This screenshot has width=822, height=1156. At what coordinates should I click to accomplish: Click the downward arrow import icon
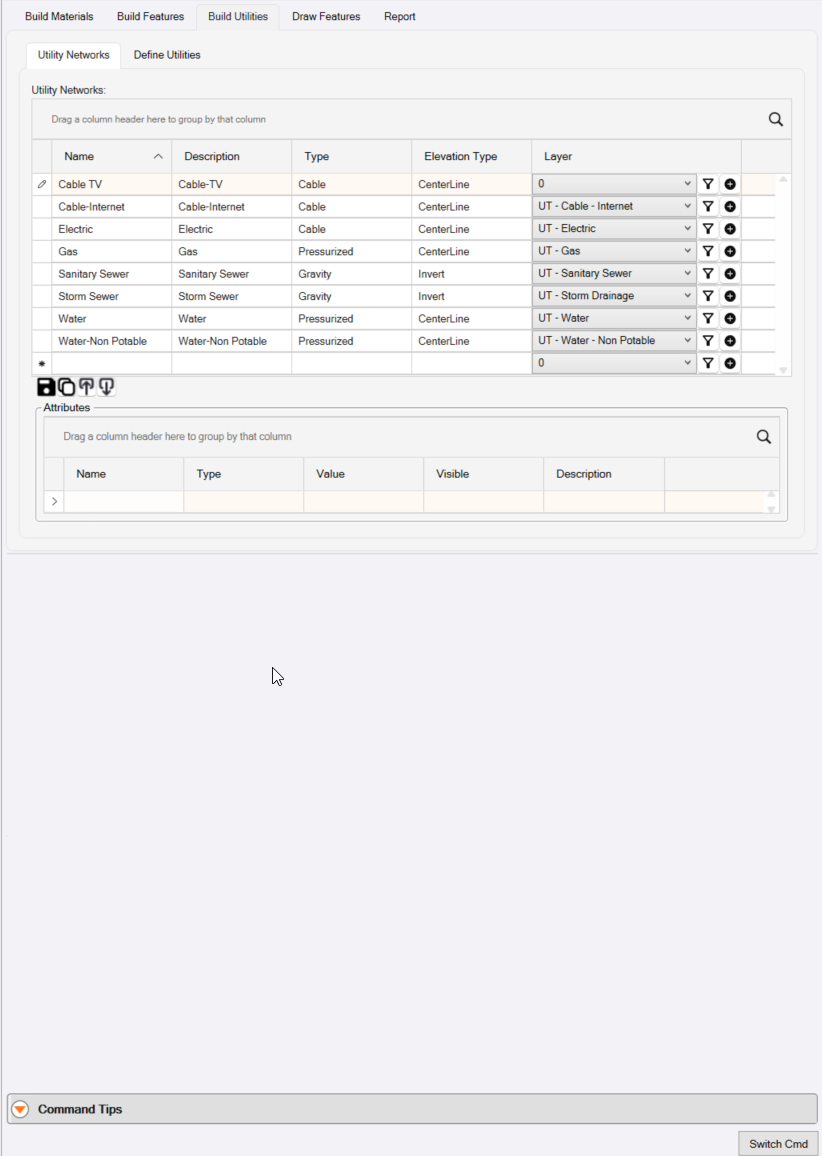click(x=106, y=386)
